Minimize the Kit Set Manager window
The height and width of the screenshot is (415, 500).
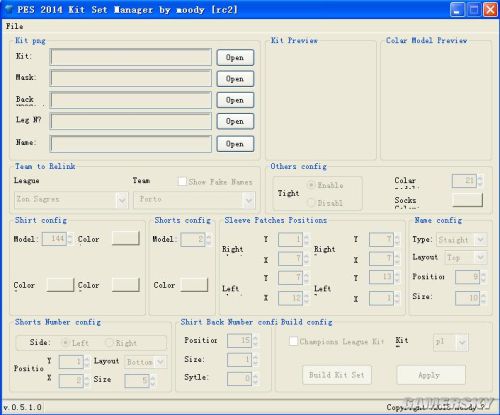[x=457, y=10]
